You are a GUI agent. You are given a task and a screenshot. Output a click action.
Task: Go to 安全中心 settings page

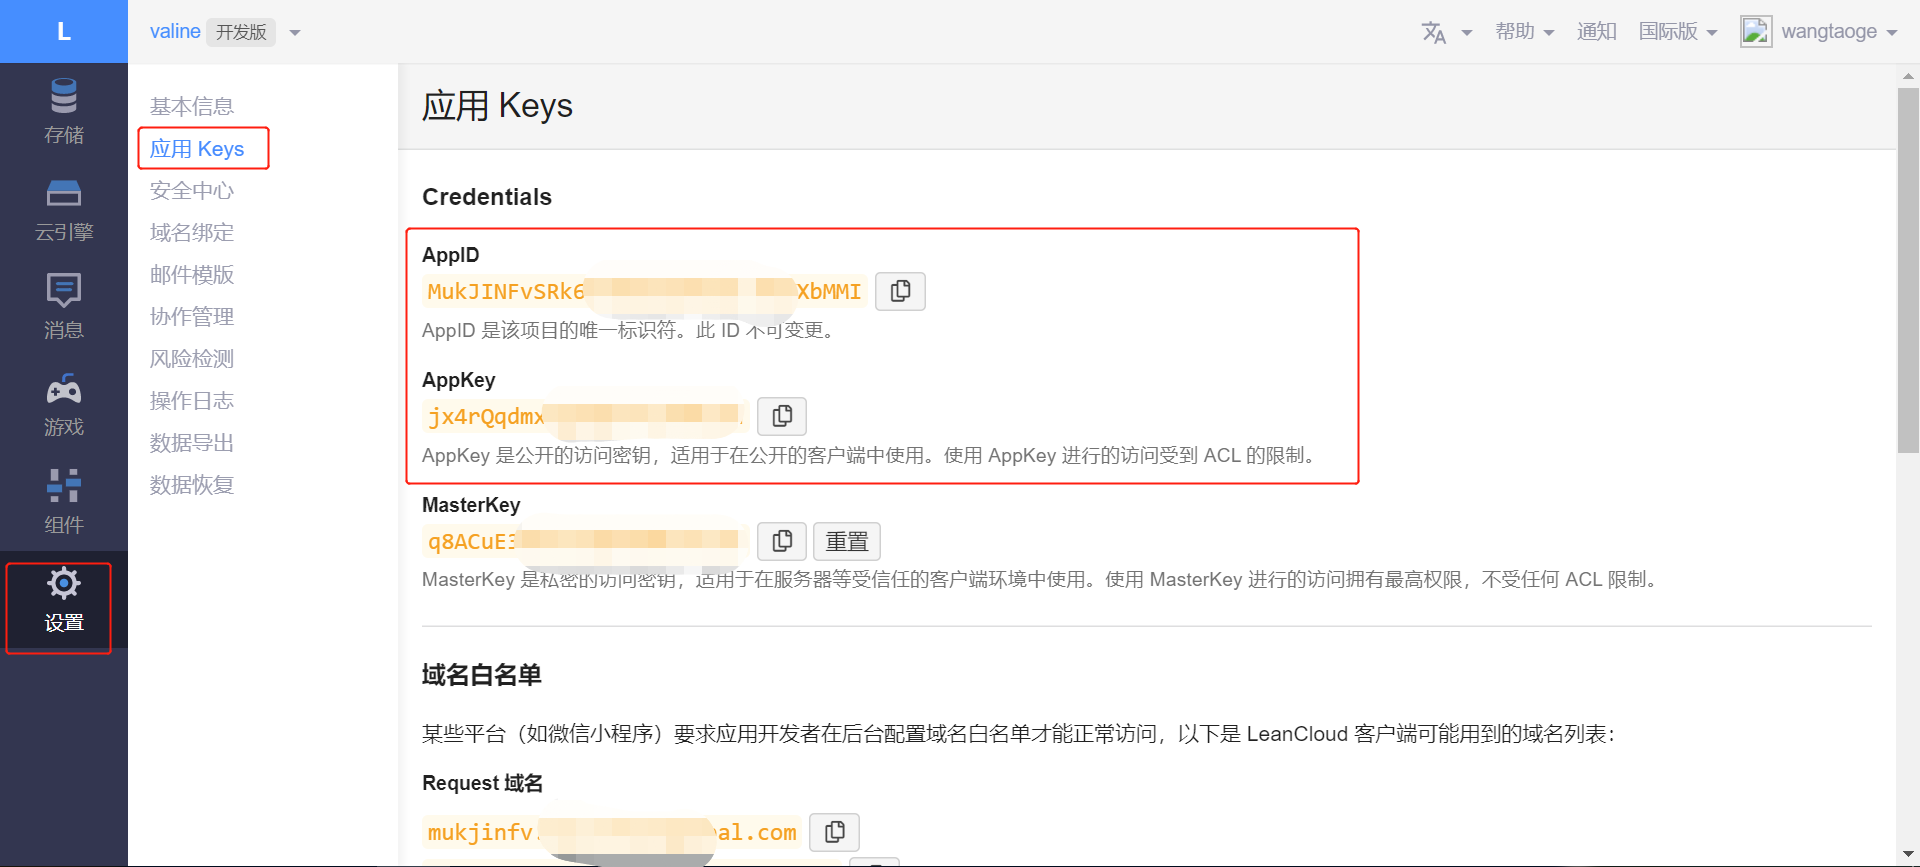(x=192, y=190)
